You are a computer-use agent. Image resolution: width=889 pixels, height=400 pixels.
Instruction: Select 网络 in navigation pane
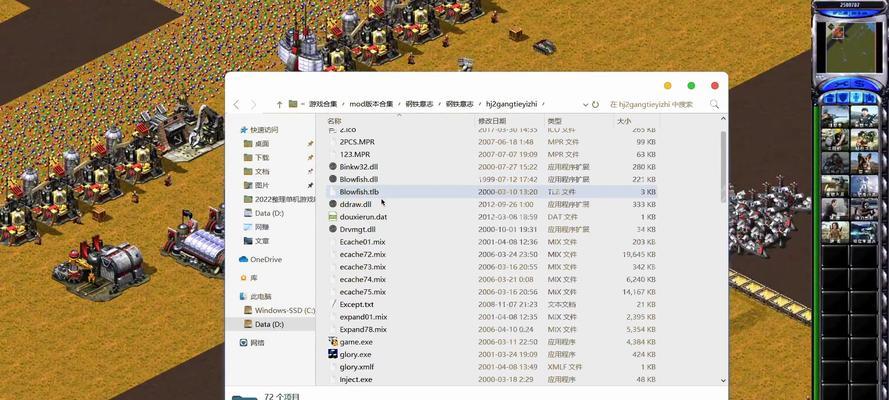point(257,343)
